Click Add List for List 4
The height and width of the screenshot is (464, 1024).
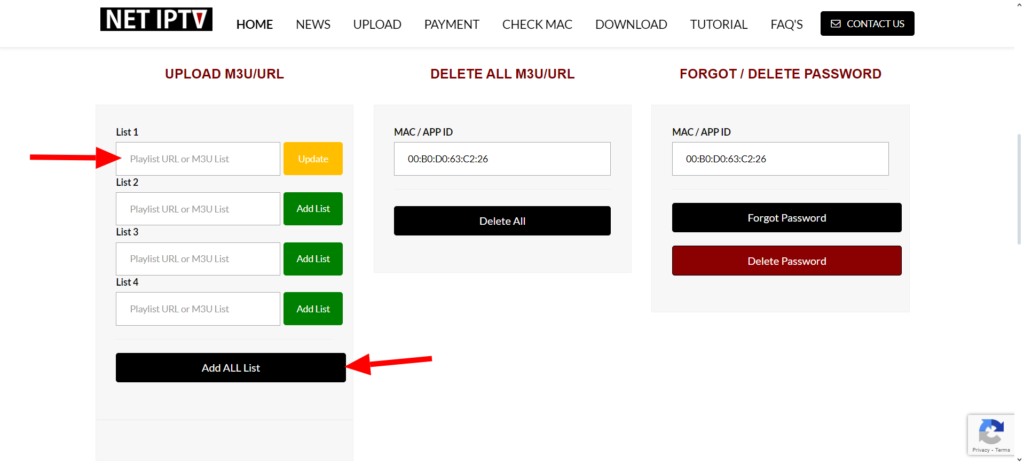pyautogui.click(x=313, y=309)
